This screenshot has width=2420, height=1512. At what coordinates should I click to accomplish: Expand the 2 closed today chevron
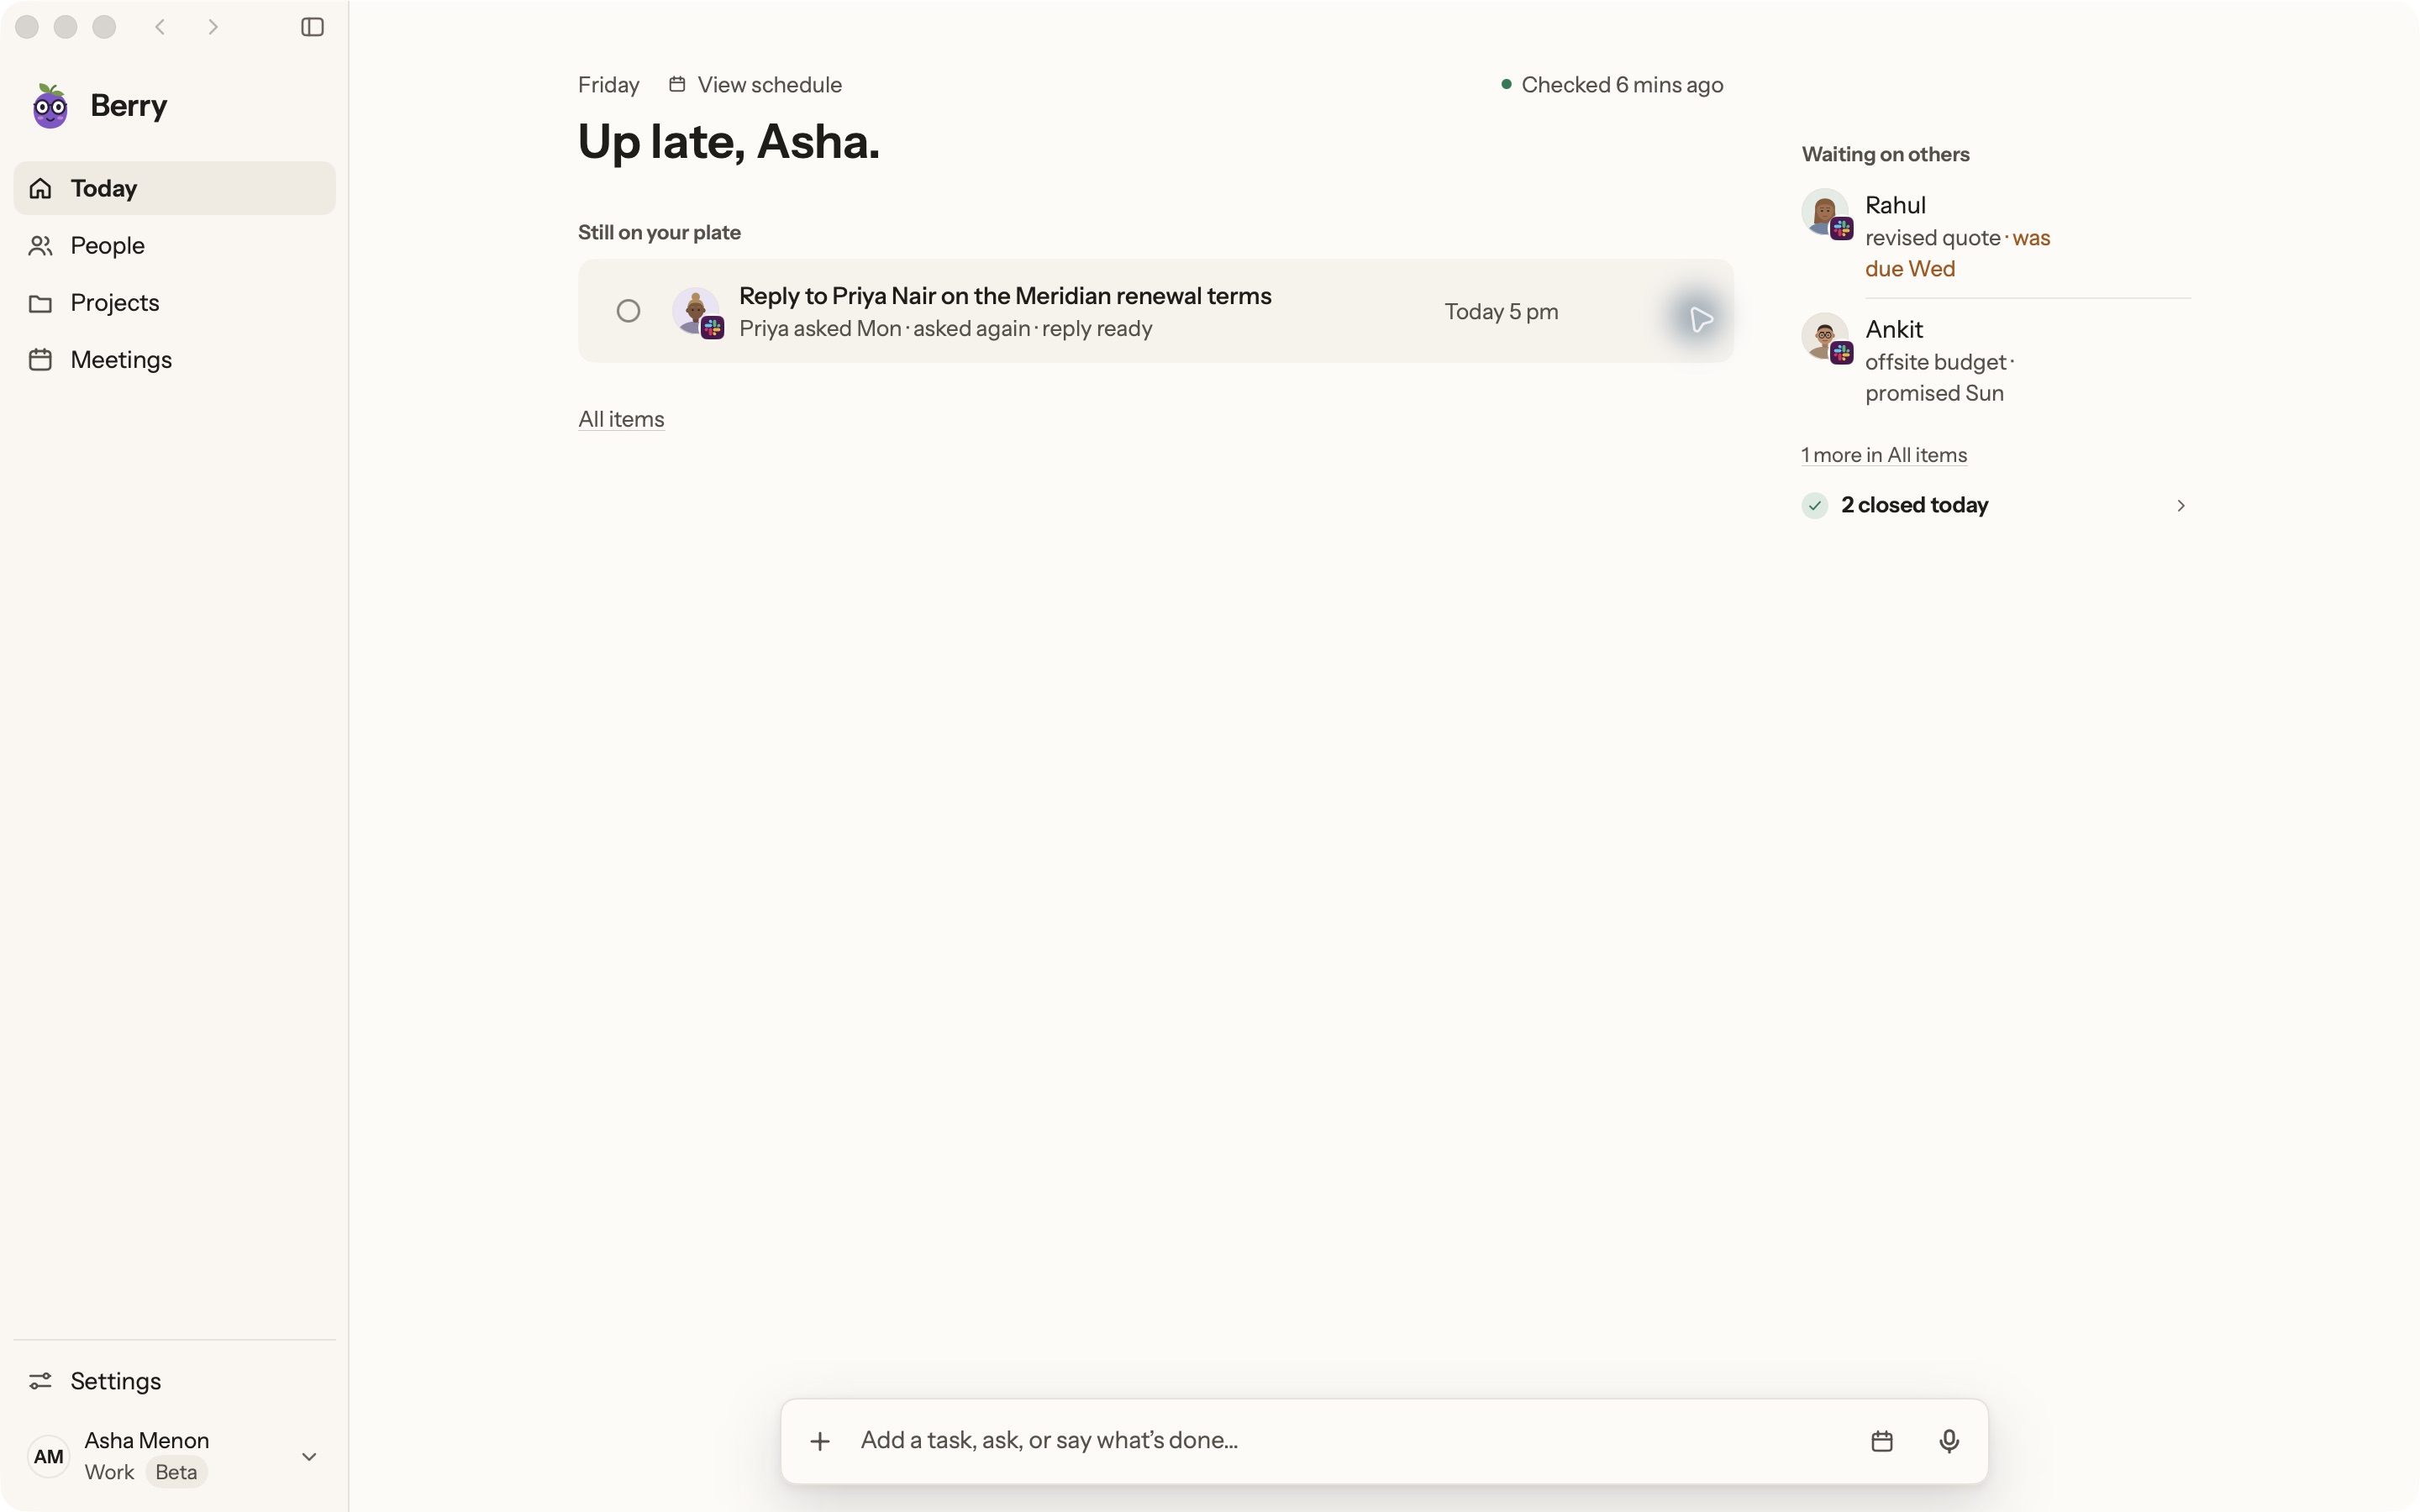pyautogui.click(x=2181, y=506)
